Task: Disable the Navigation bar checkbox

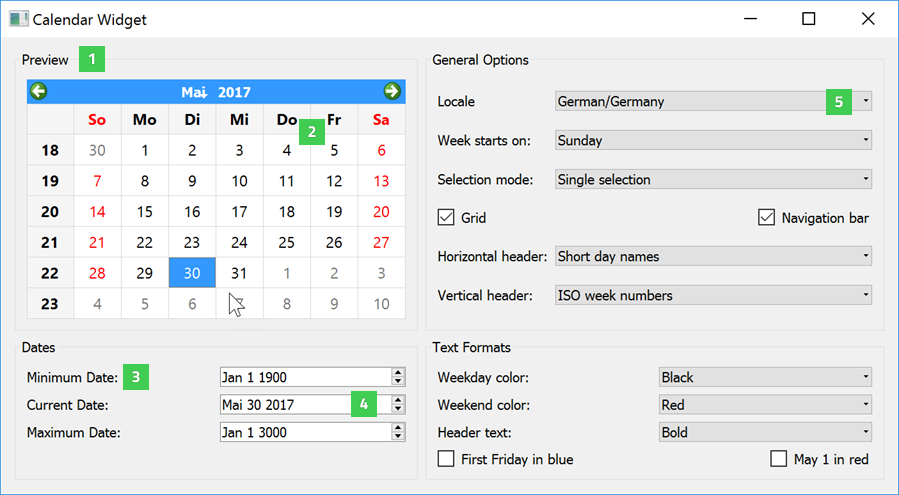Action: (767, 218)
